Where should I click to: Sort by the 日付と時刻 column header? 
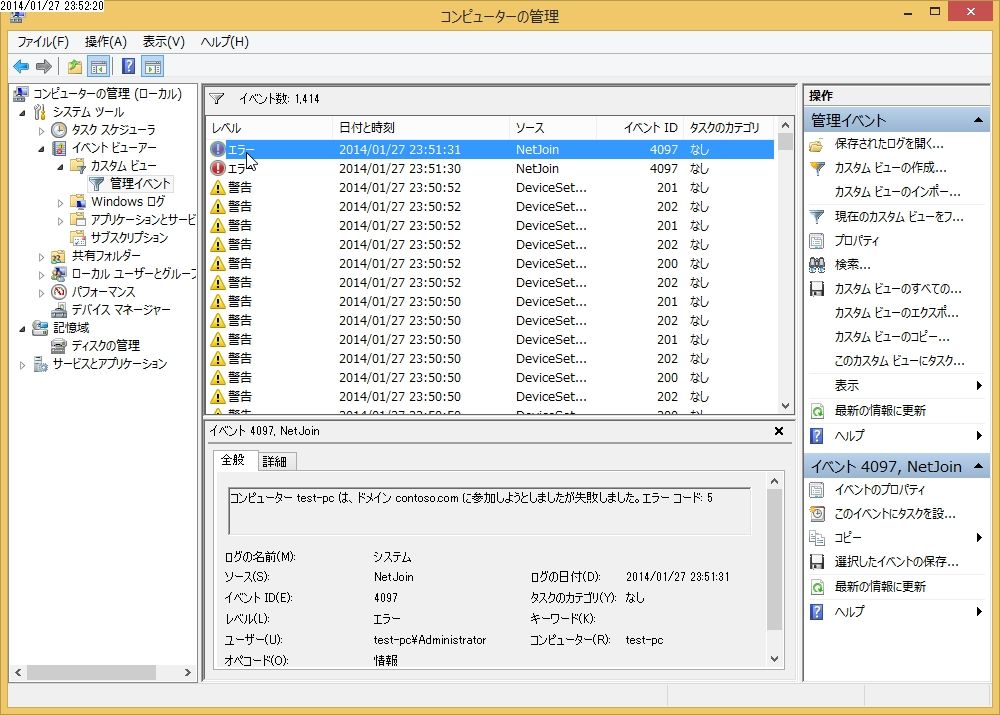[421, 128]
